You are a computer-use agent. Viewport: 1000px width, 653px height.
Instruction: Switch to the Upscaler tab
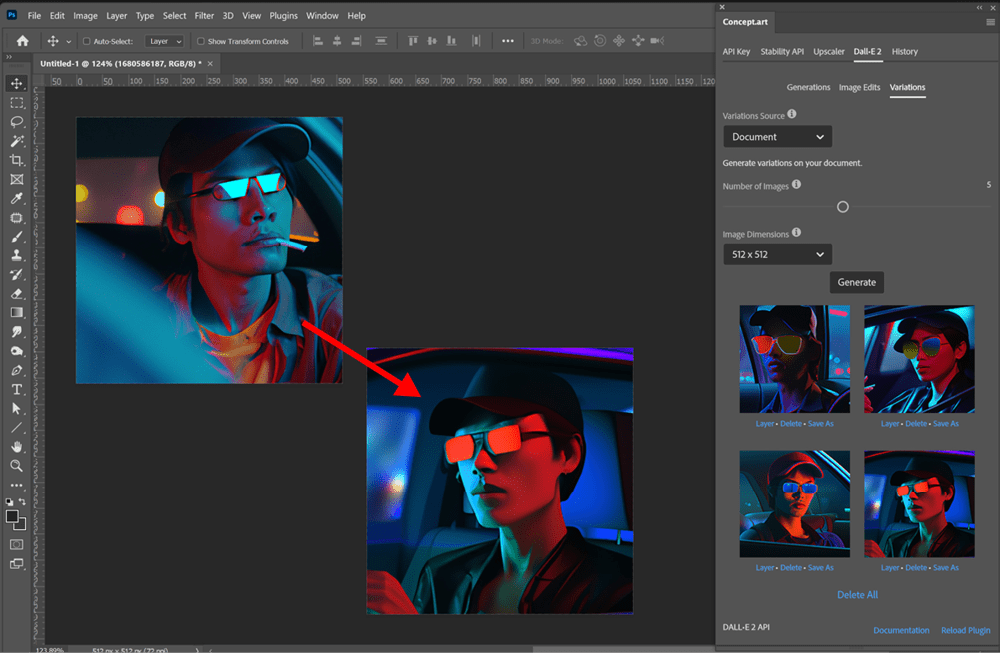(x=828, y=52)
